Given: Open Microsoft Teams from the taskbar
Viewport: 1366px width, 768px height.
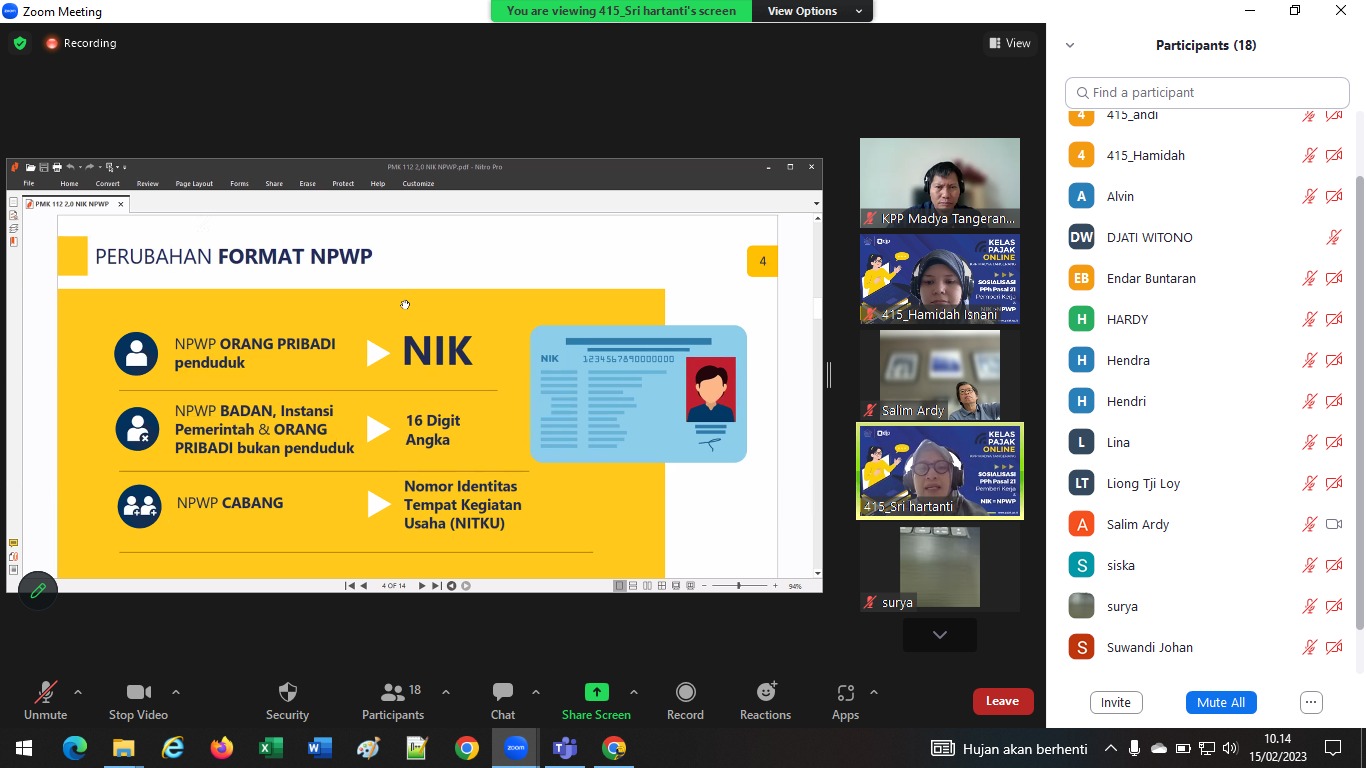Looking at the screenshot, I should [x=565, y=748].
